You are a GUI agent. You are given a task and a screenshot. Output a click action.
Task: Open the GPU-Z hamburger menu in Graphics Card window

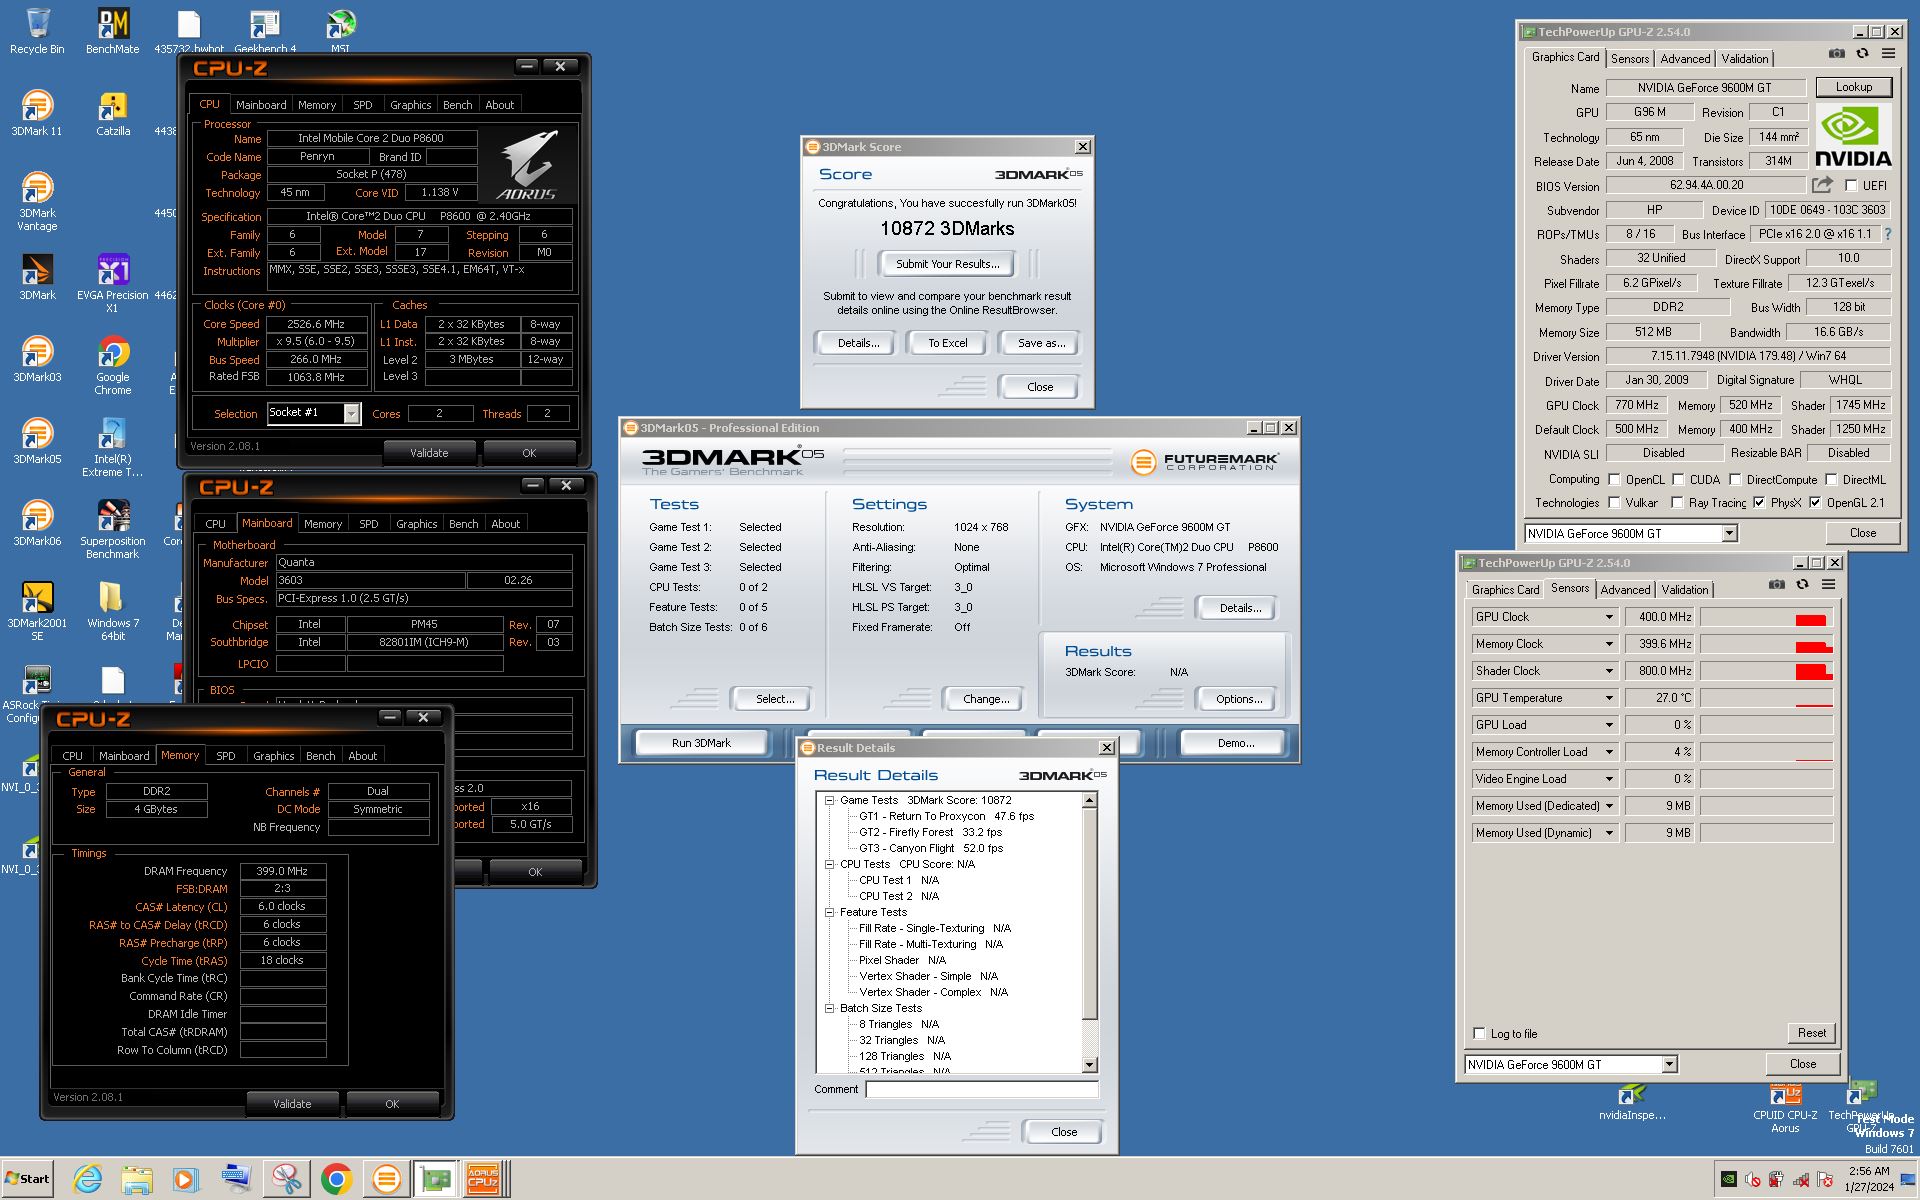click(1888, 53)
